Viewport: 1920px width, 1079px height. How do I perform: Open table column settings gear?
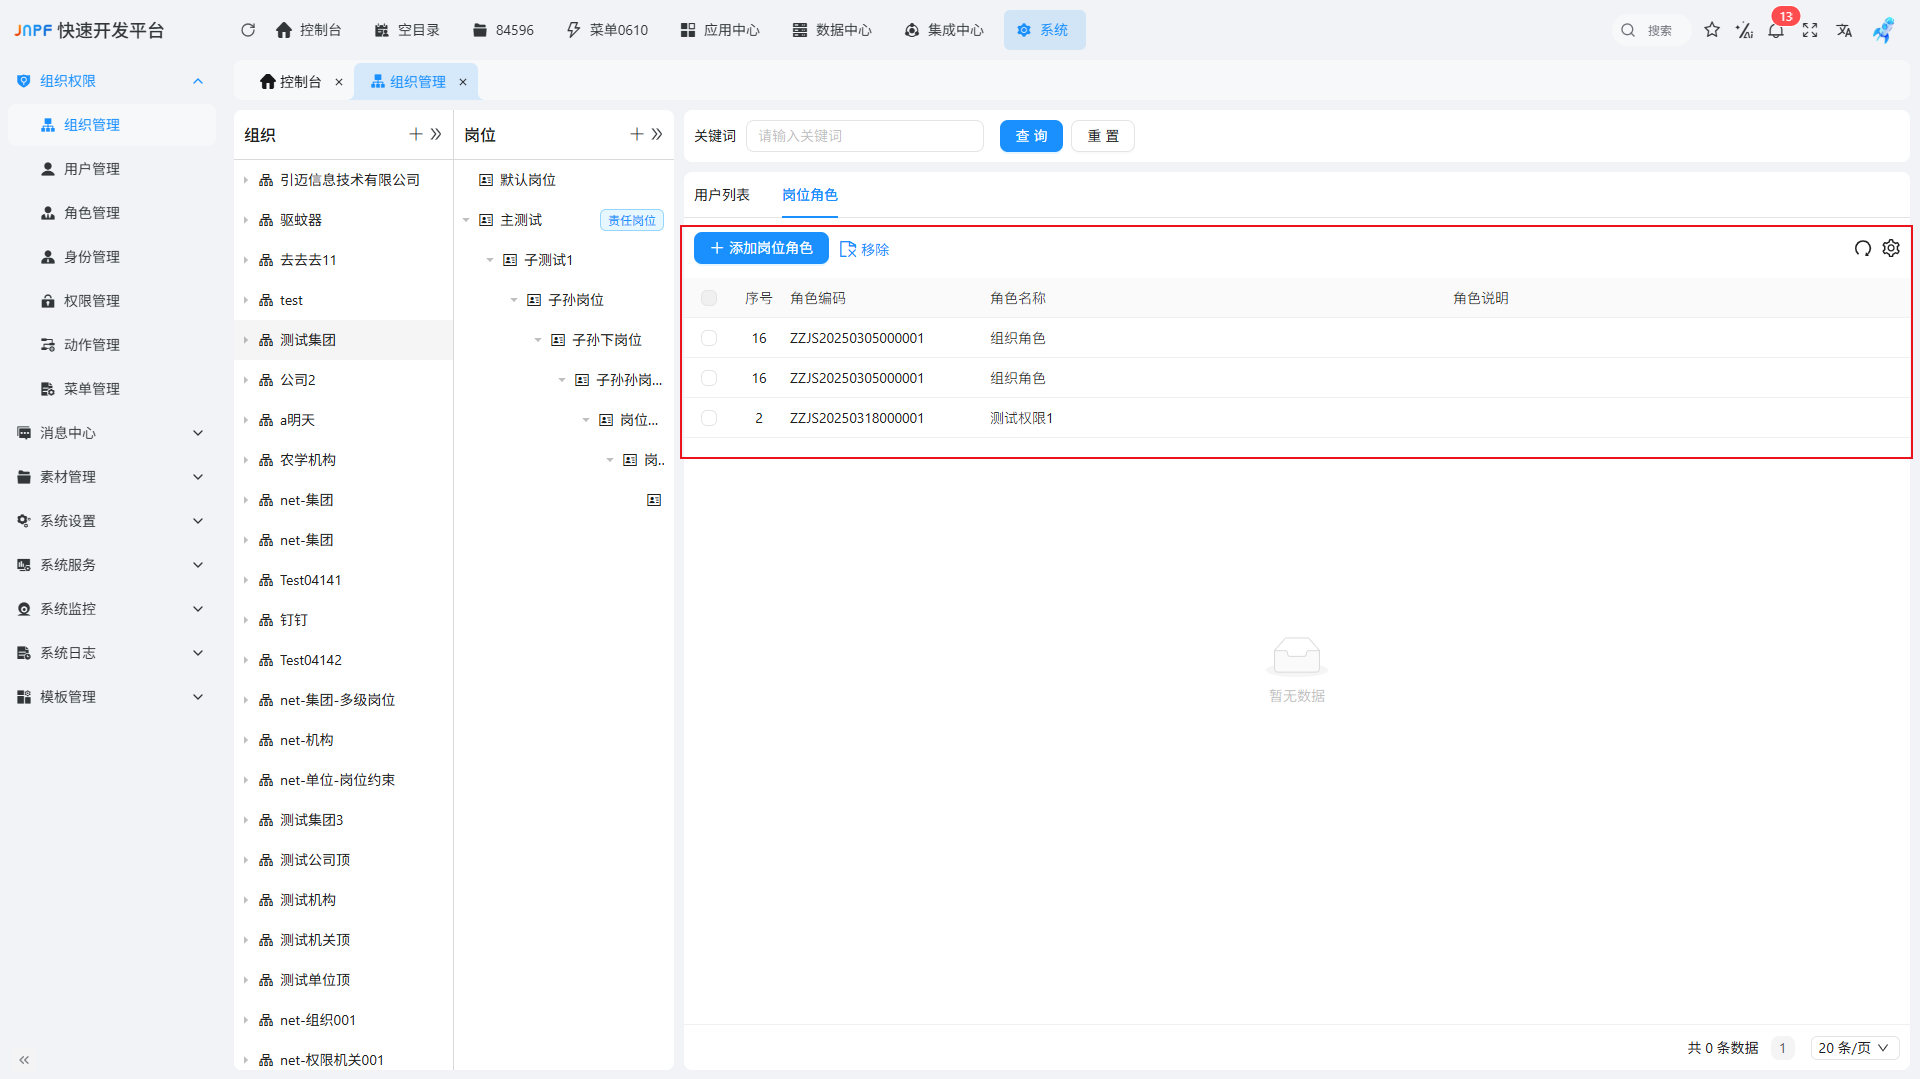click(1891, 248)
